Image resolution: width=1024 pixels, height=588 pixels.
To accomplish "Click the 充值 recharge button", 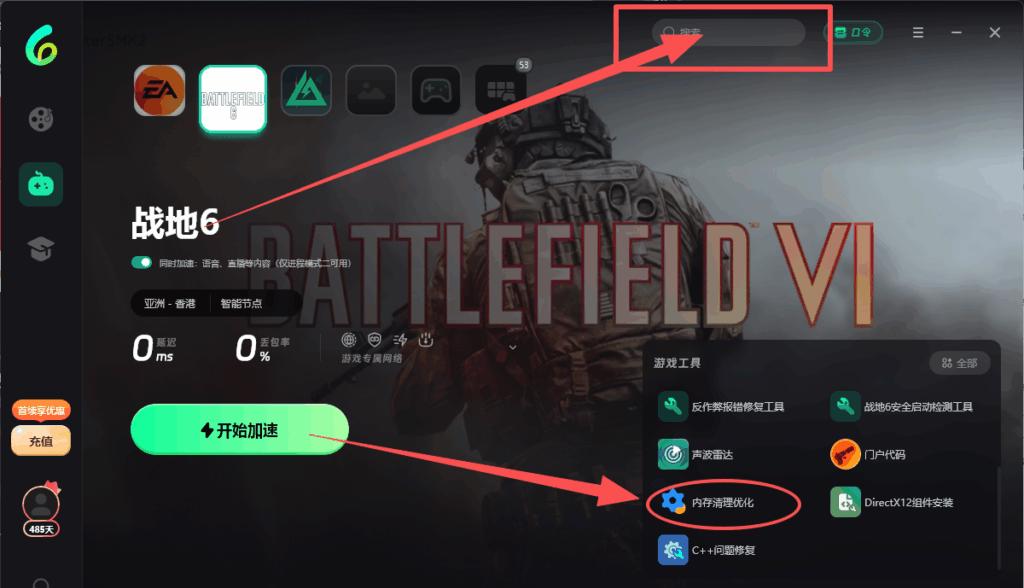I will (40, 441).
